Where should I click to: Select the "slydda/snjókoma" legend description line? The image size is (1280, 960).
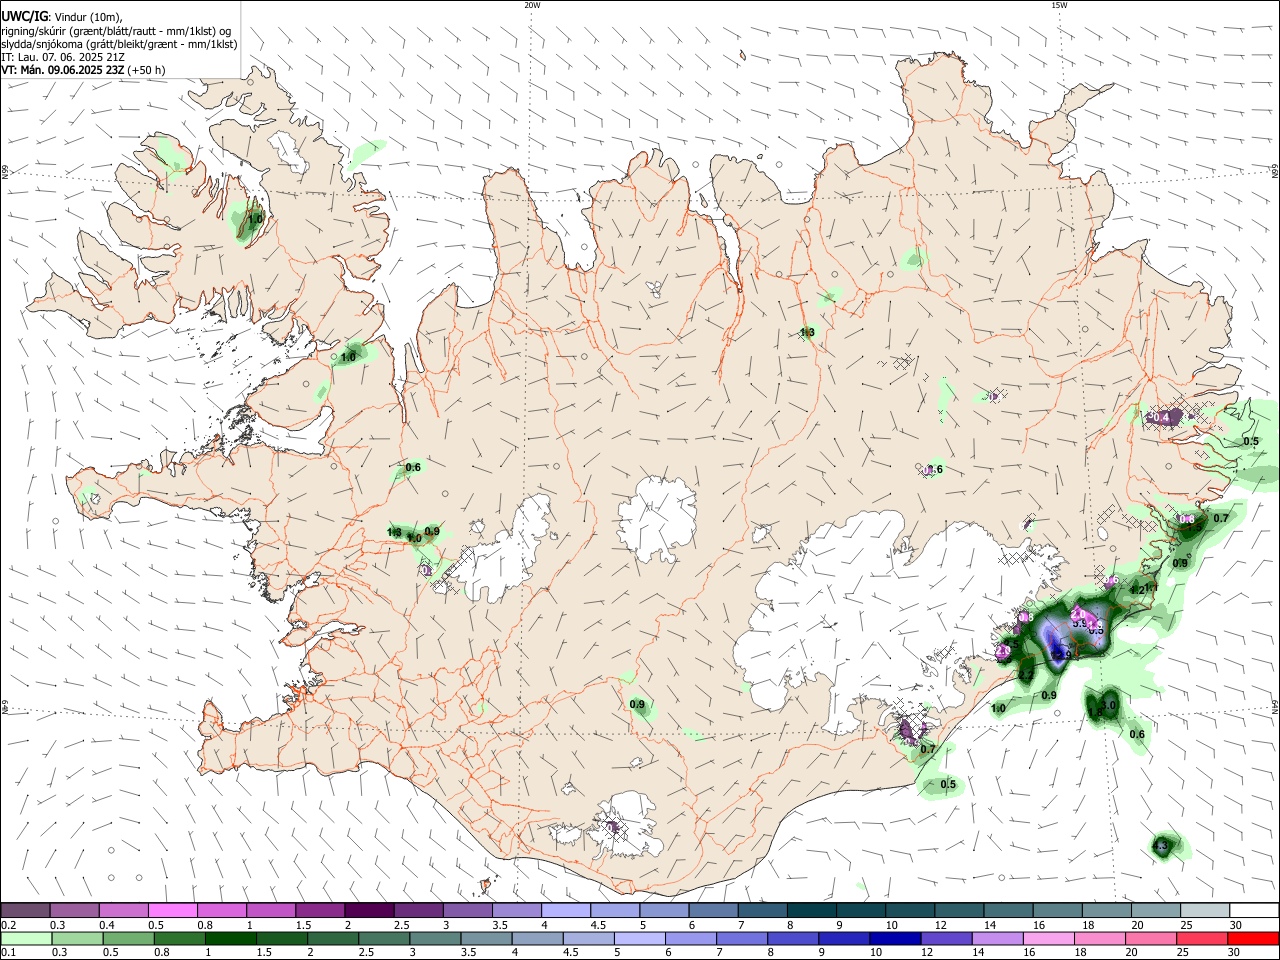tap(119, 44)
